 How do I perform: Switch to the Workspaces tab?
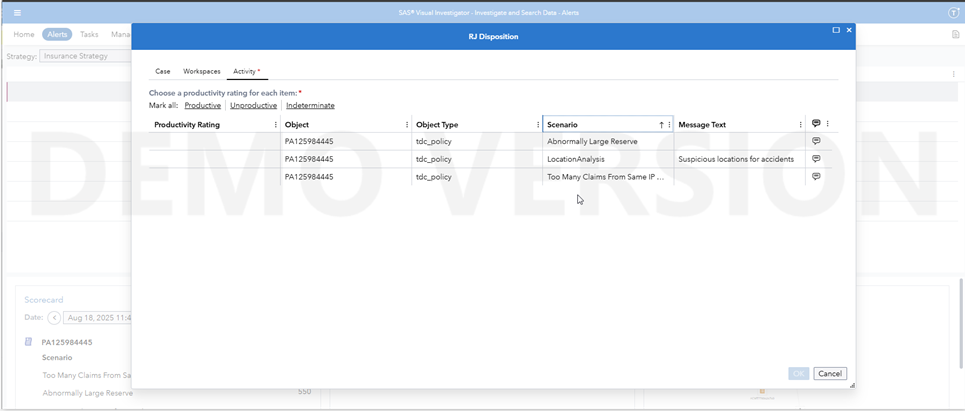[x=202, y=71]
